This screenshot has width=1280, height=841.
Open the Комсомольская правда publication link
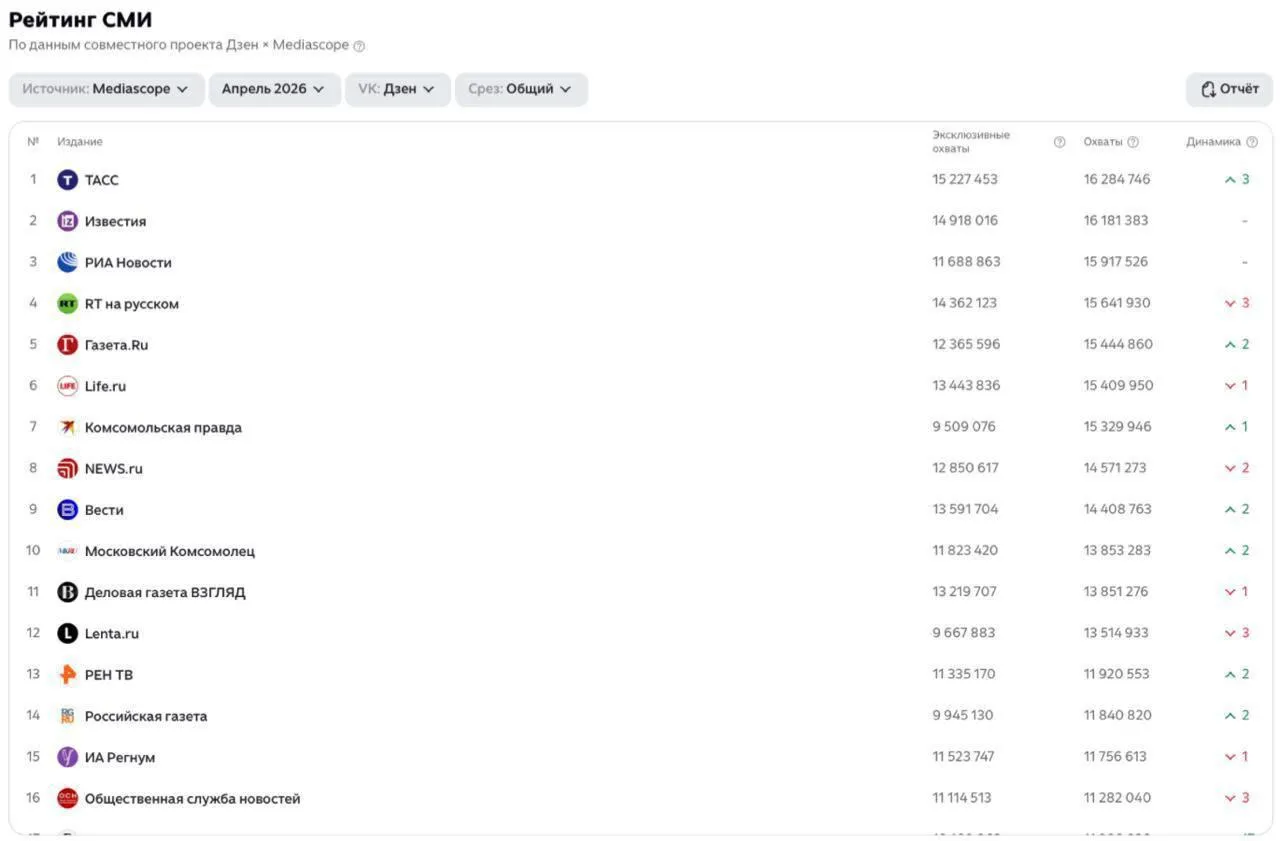pyautogui.click(x=163, y=428)
